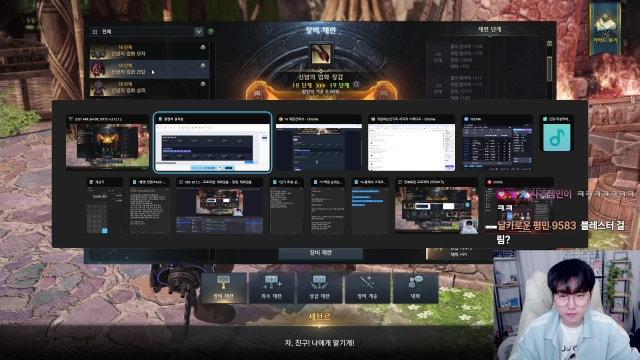Open the 특수 재련 sparkle hammer tab
640x360 pixels.
pyautogui.click(x=272, y=288)
